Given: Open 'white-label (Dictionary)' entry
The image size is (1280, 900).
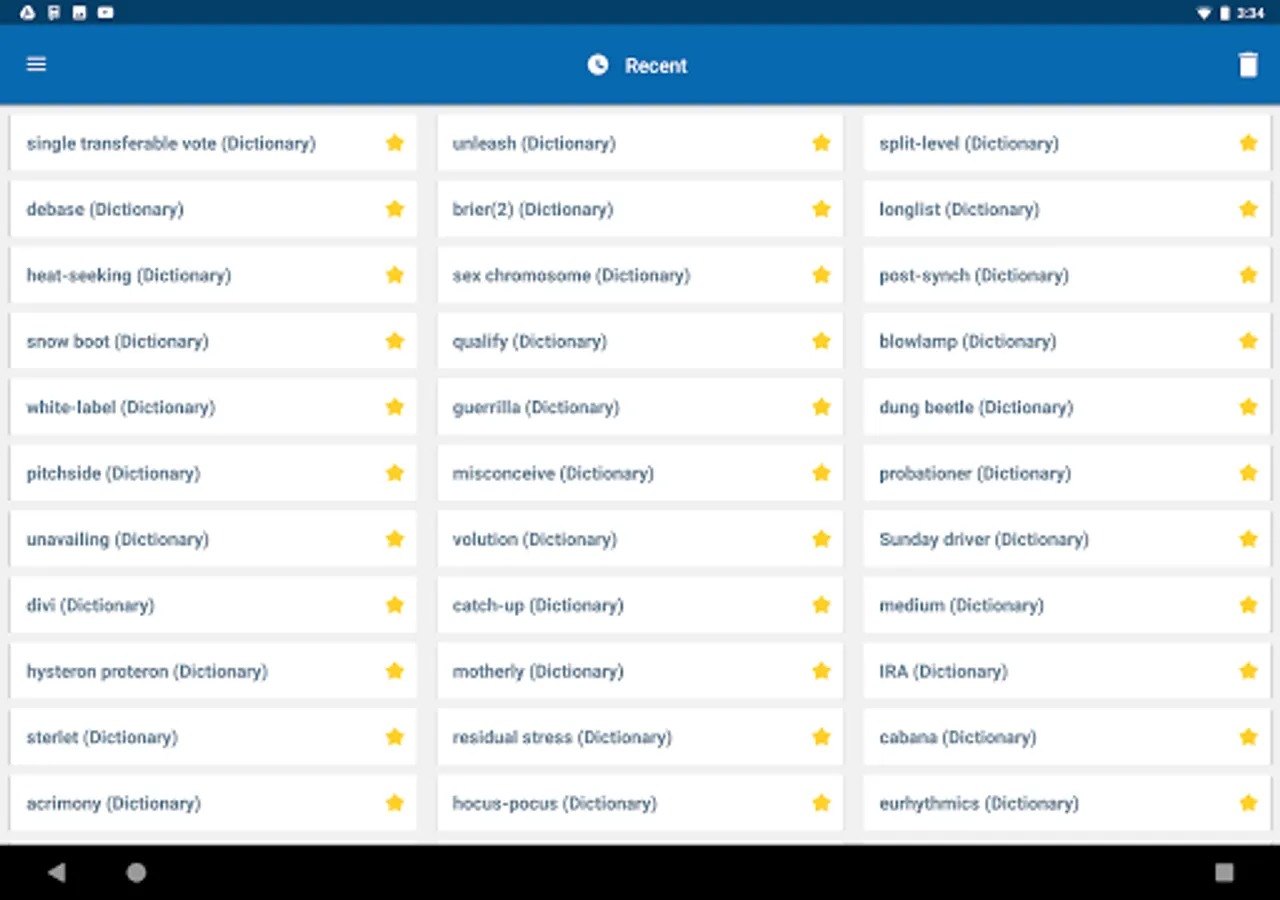Looking at the screenshot, I should coord(213,407).
